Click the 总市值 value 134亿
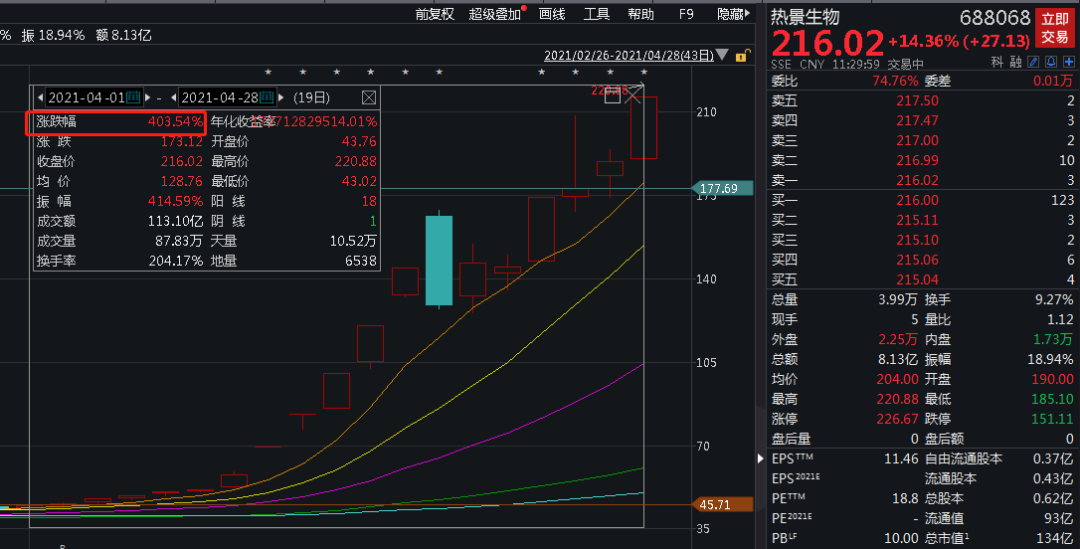 (1054, 538)
